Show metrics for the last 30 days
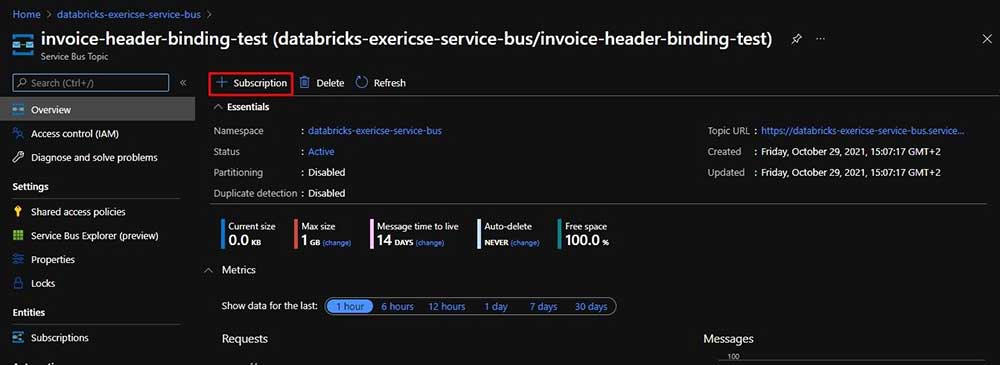The width and height of the screenshot is (1000, 365). coord(591,307)
